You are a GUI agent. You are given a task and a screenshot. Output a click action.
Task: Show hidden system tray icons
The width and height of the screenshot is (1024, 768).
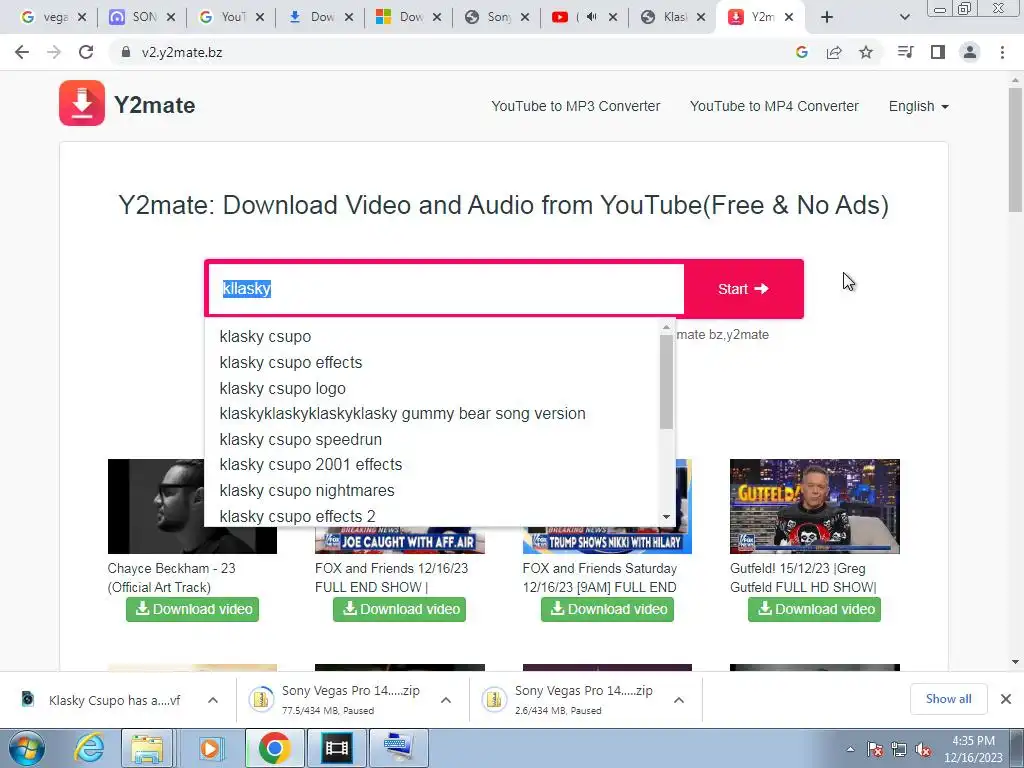tap(850, 749)
